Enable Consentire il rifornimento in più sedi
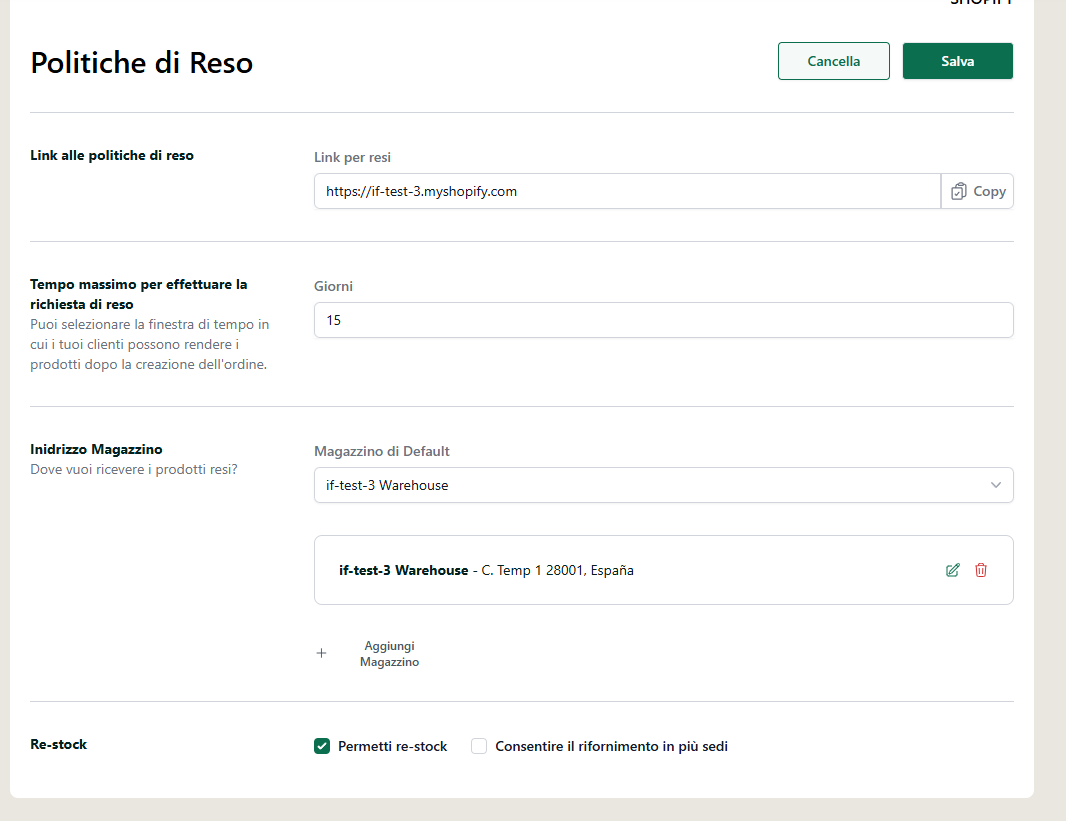This screenshot has height=821, width=1066. tap(479, 746)
